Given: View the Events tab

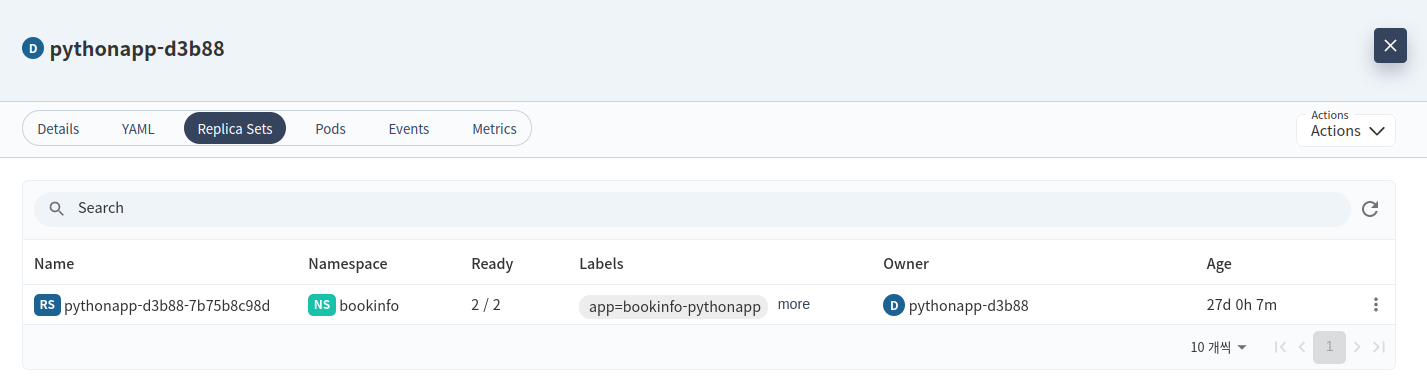Looking at the screenshot, I should 409,129.
